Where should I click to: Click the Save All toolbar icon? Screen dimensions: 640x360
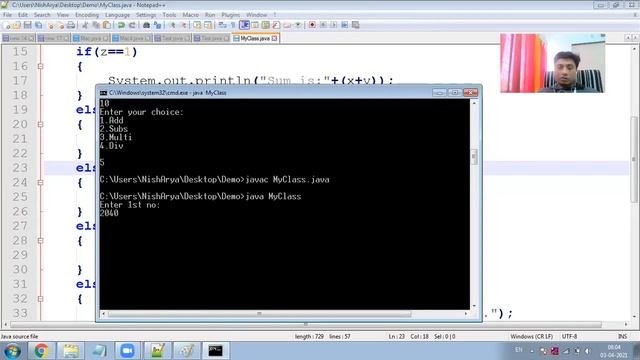(x=38, y=25)
